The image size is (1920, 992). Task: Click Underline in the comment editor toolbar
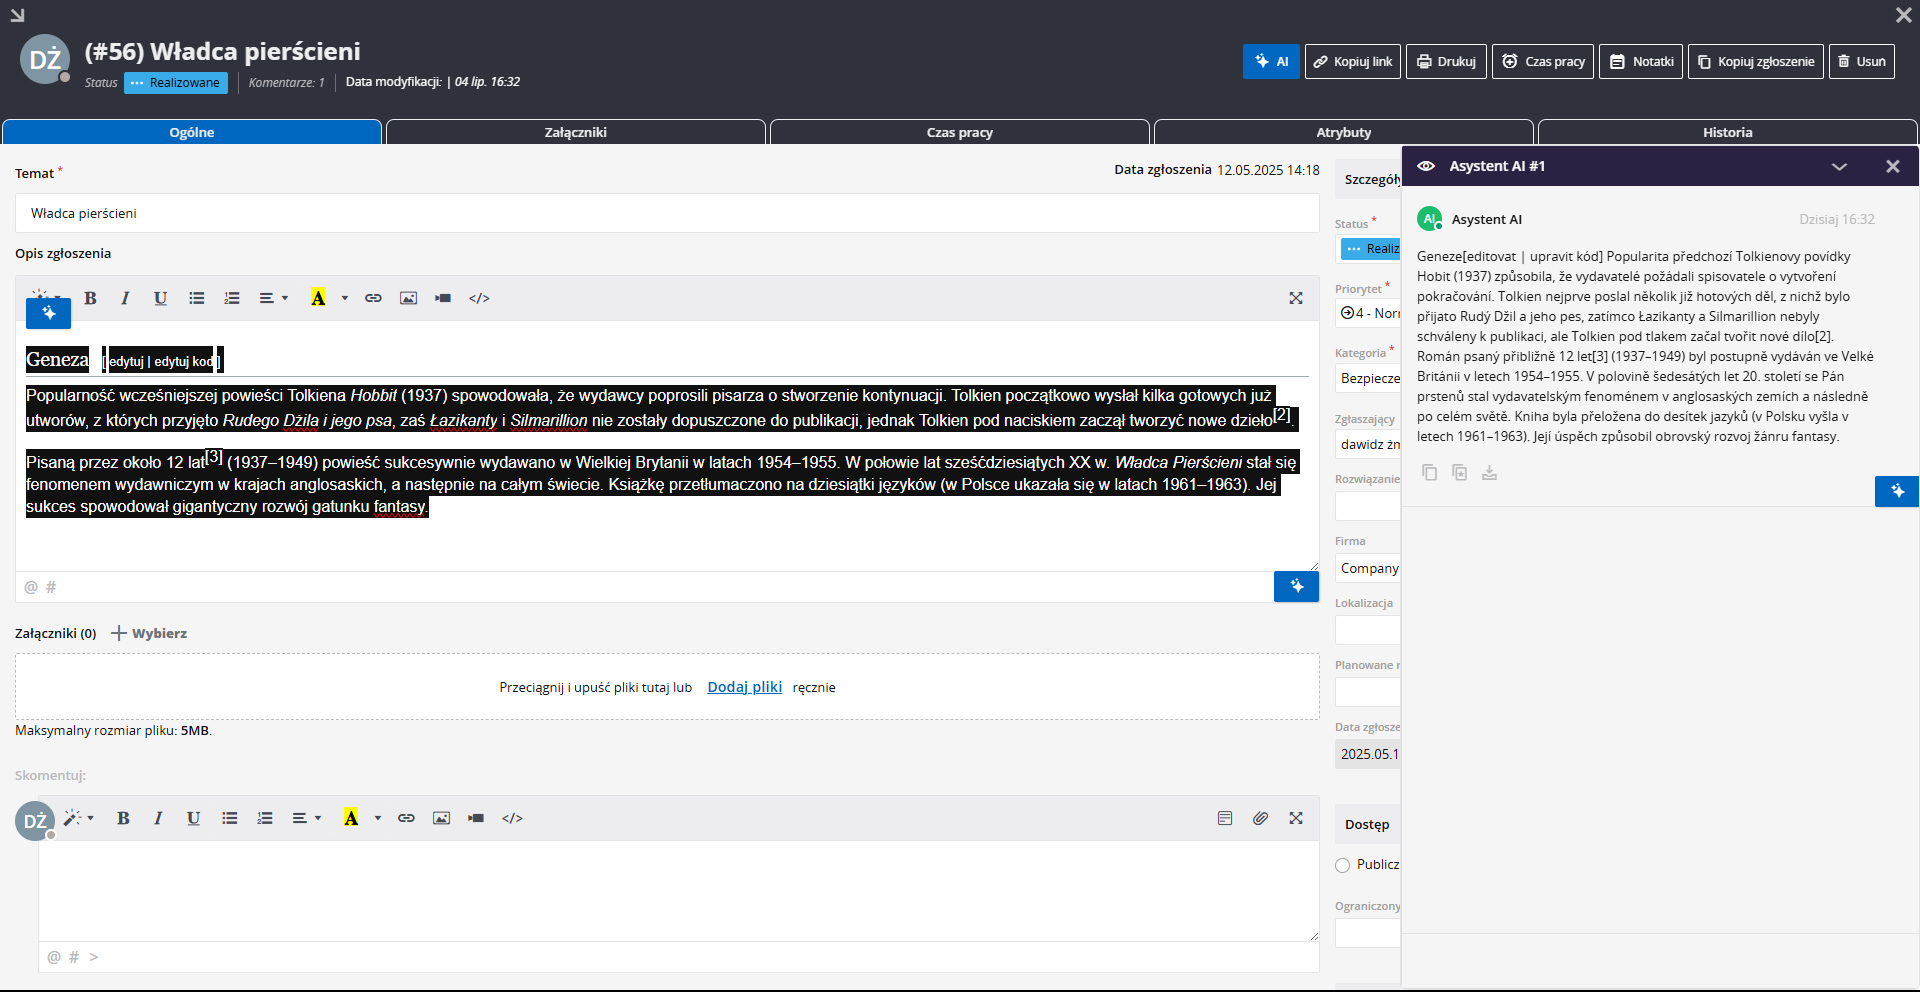pos(193,818)
